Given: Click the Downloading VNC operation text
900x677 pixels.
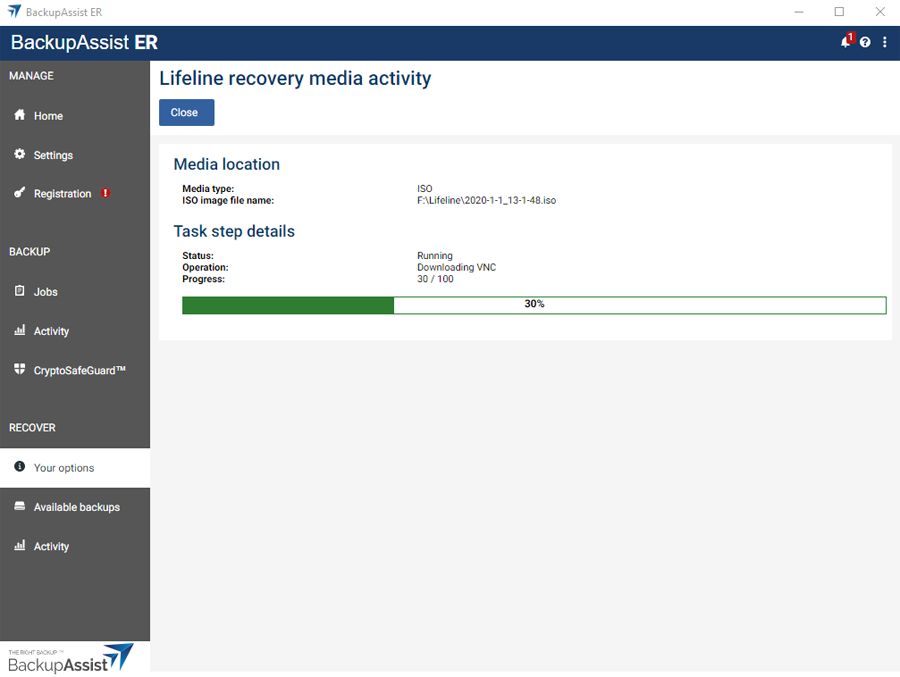Looking at the screenshot, I should pos(456,267).
